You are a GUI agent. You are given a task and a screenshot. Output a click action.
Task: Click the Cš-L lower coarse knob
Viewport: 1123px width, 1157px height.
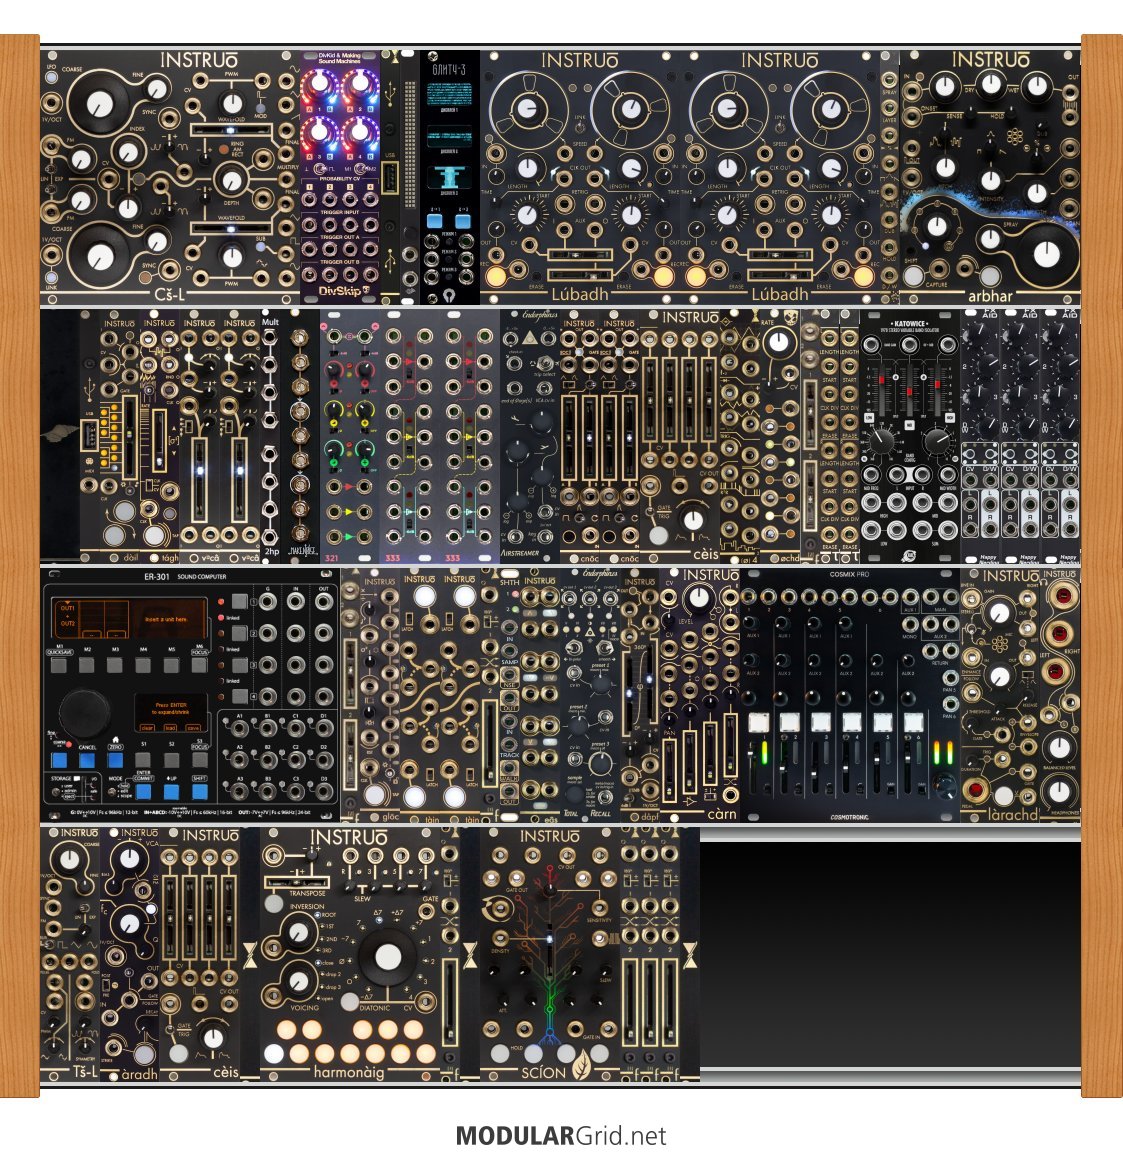(x=100, y=256)
